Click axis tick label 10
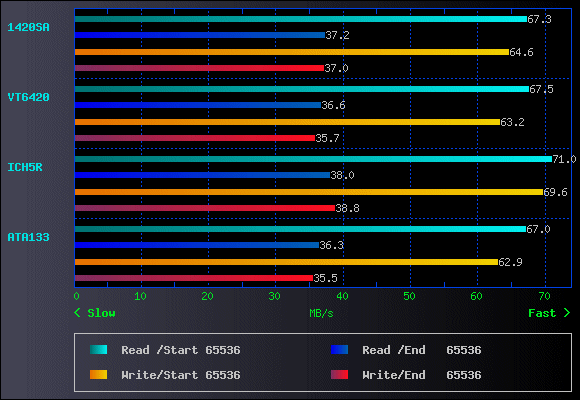Image resolution: width=580 pixels, height=400 pixels. (x=140, y=296)
